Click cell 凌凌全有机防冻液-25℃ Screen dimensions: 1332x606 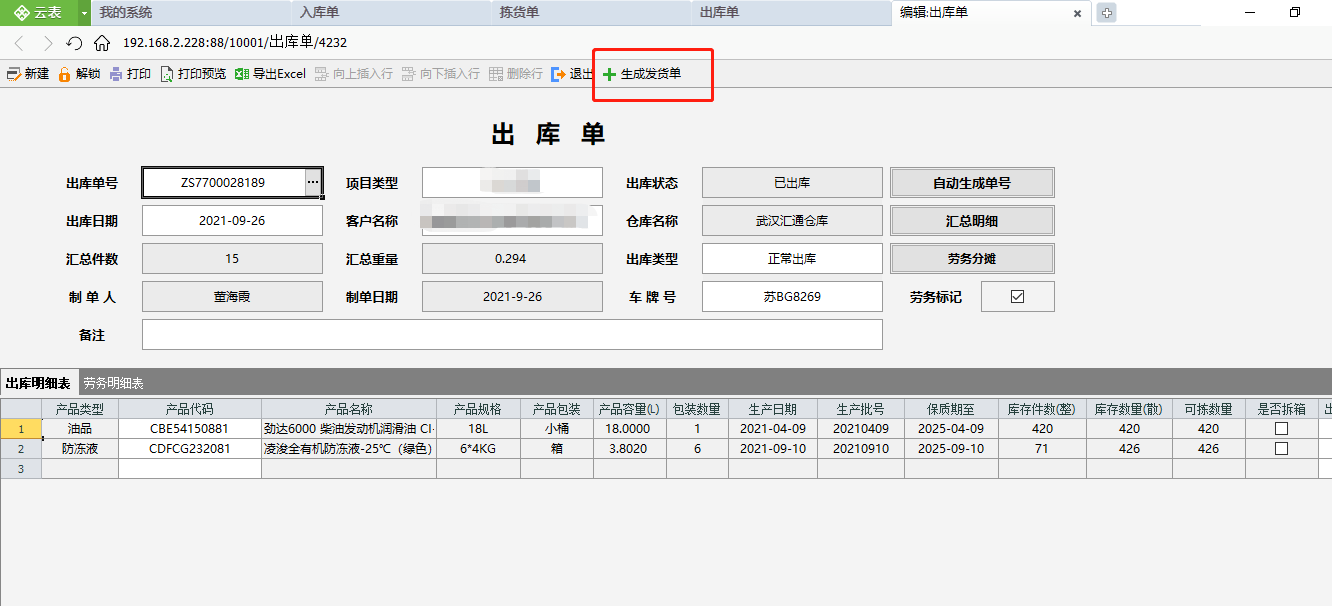point(349,449)
